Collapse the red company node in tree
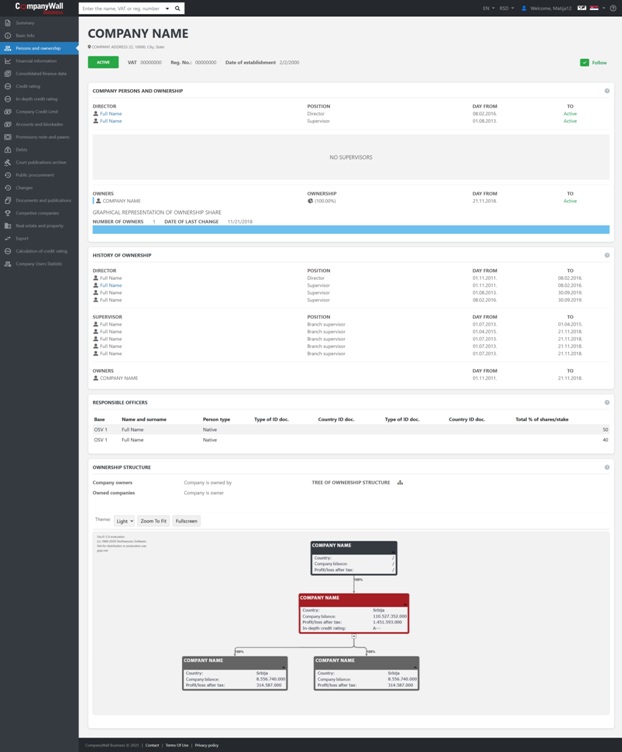The image size is (622, 752). pos(354,636)
